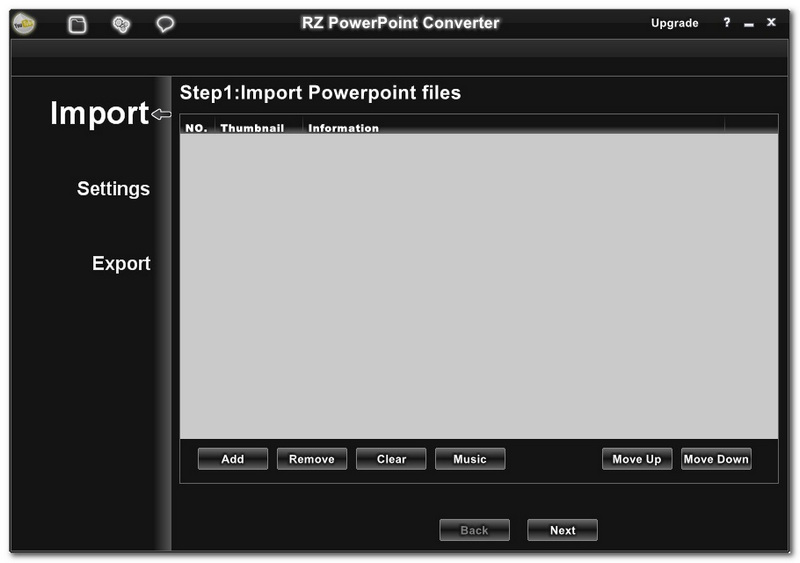Open the gear settings icon in title bar

pyautogui.click(x=121, y=24)
